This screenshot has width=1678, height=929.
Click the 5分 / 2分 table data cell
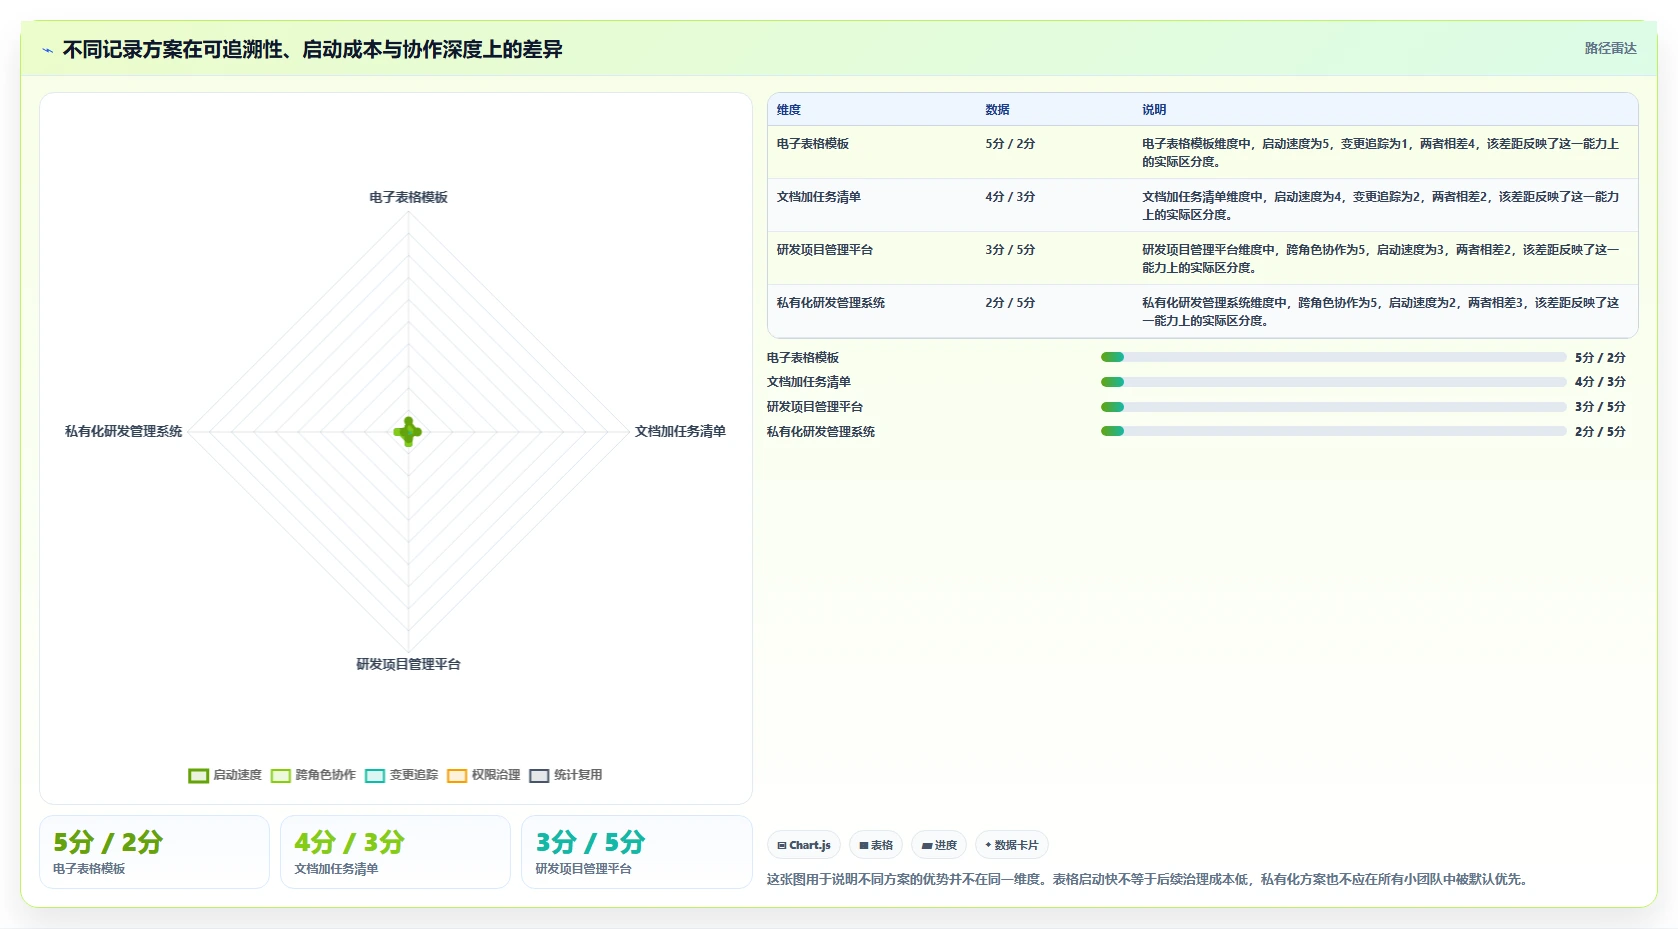[1010, 144]
